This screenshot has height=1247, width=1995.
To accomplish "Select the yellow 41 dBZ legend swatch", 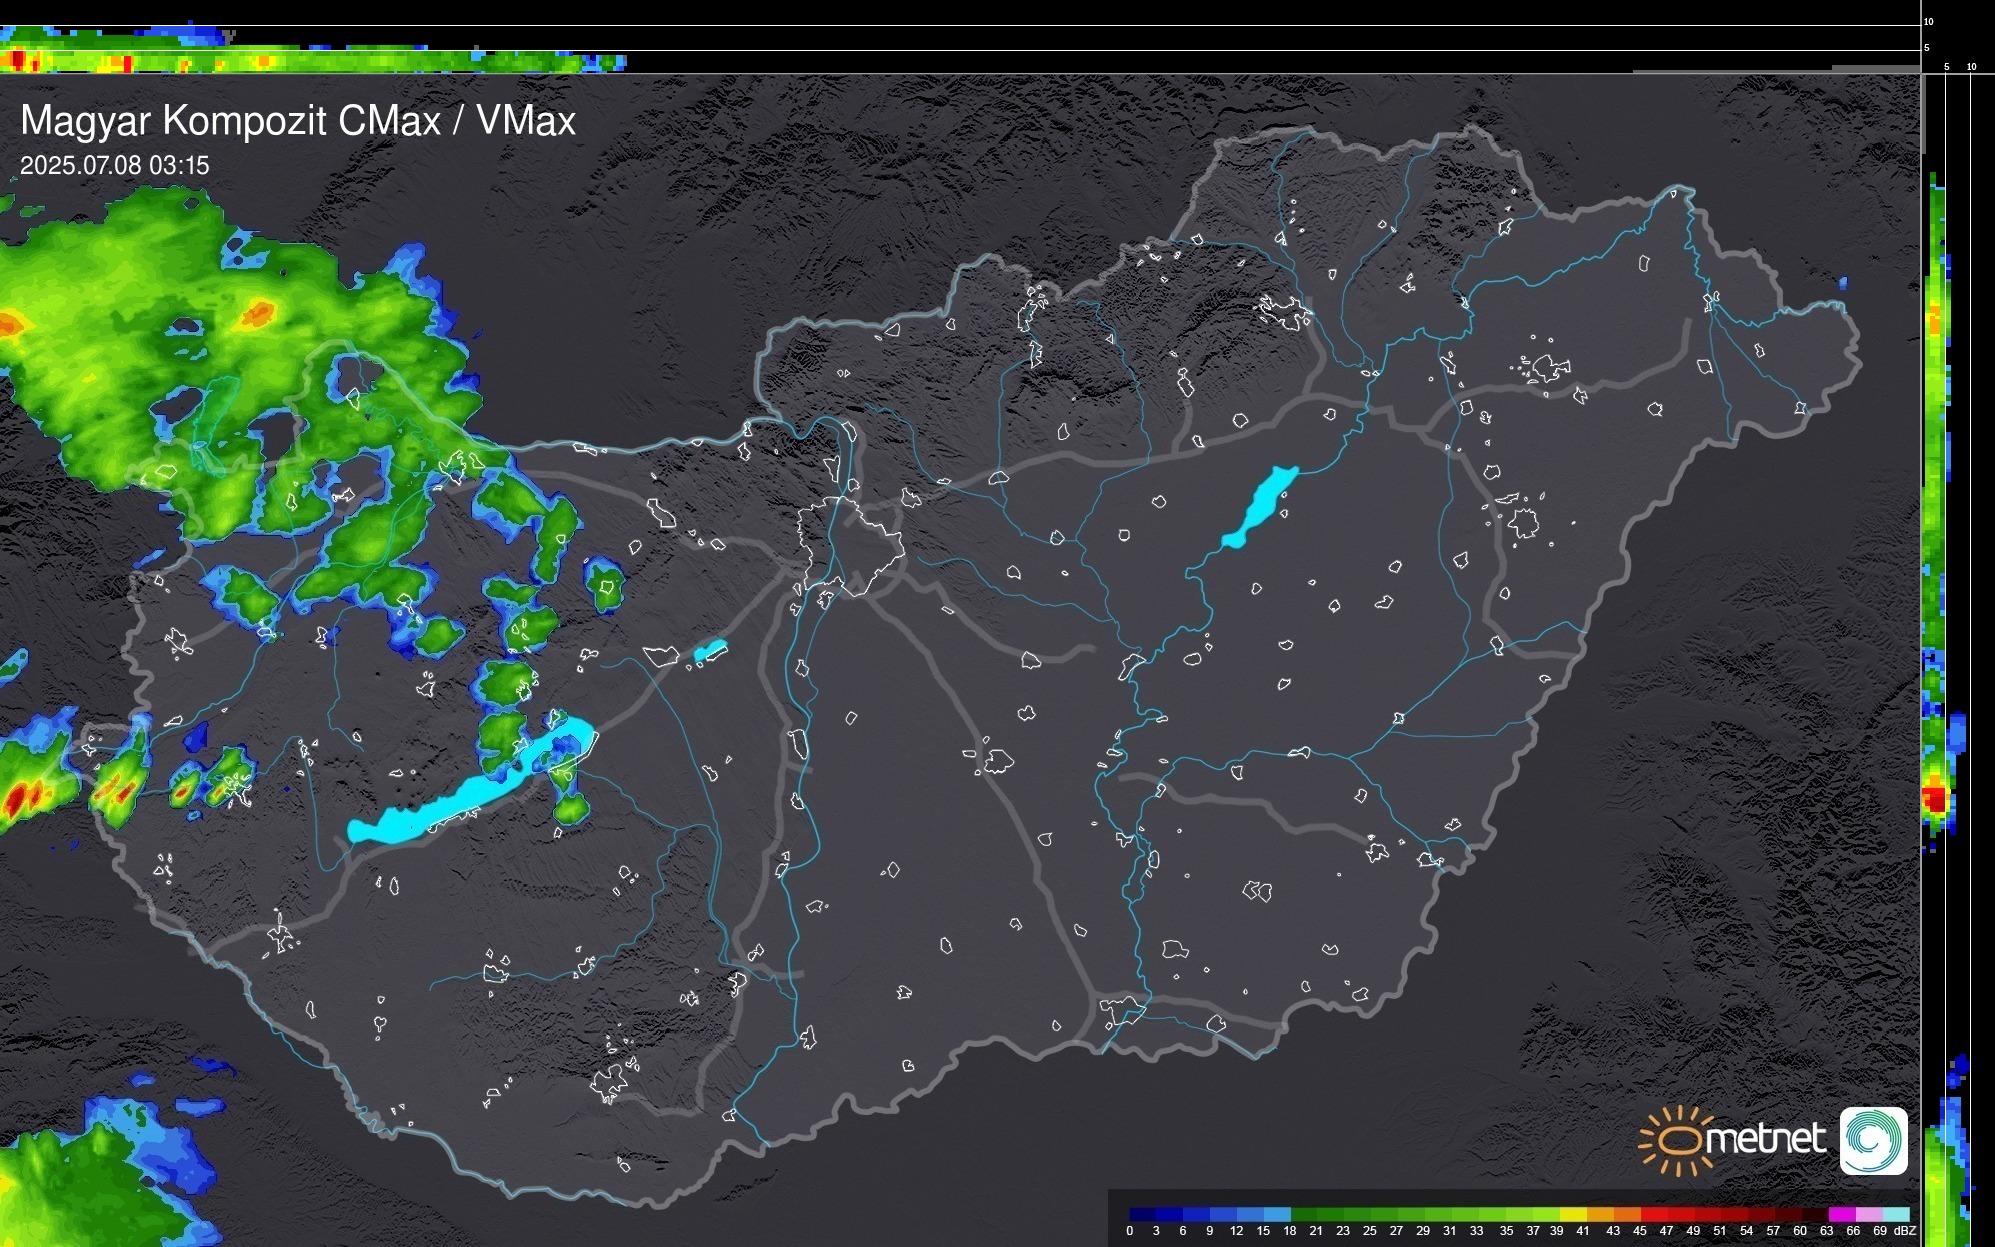I will 1574,1214.
